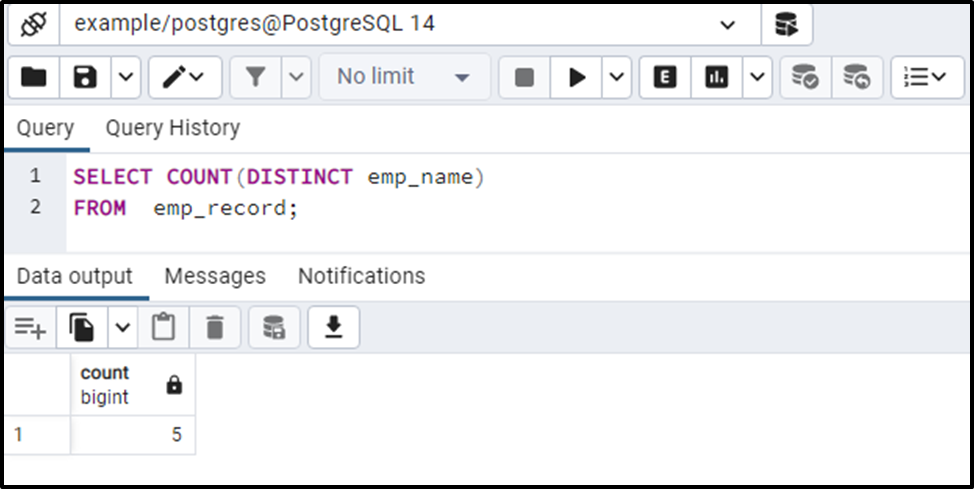
Task: Open file with the folder icon
Action: [34, 77]
